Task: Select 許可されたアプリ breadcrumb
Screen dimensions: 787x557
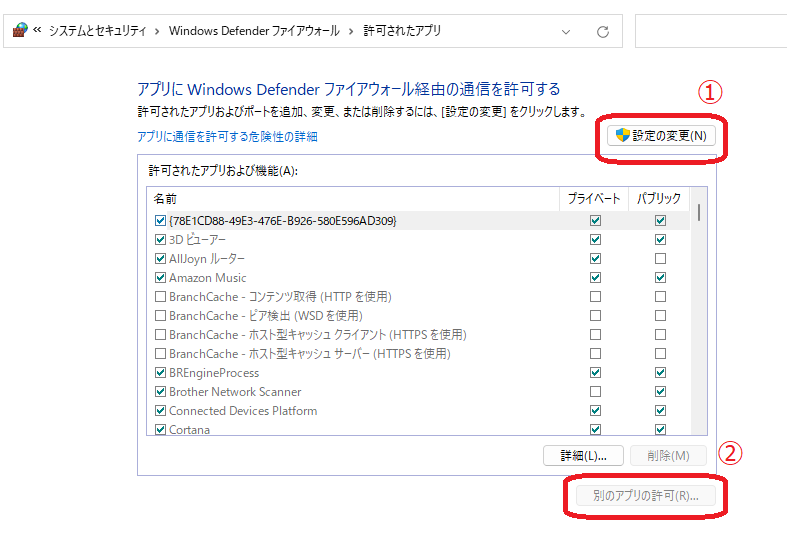Action: (x=402, y=31)
